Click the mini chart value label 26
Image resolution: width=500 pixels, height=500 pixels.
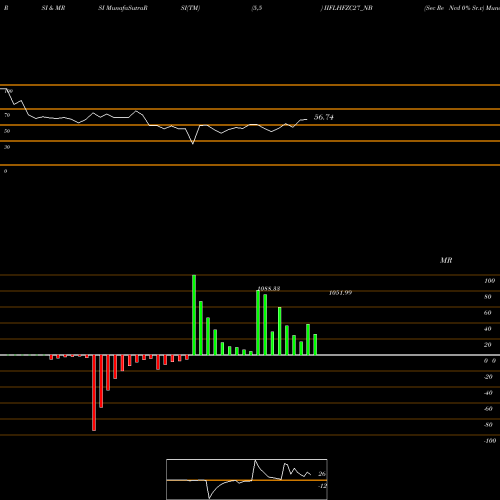coord(322,474)
